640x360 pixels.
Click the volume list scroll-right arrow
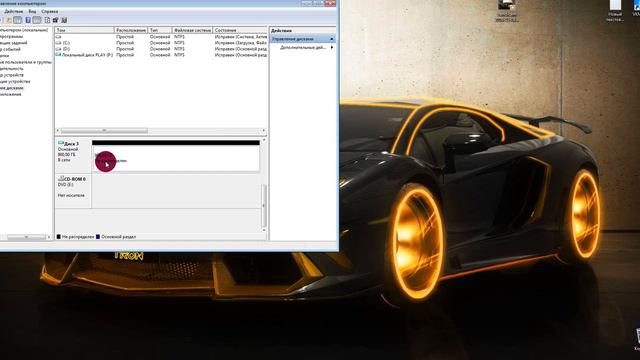pyautogui.click(x=264, y=131)
